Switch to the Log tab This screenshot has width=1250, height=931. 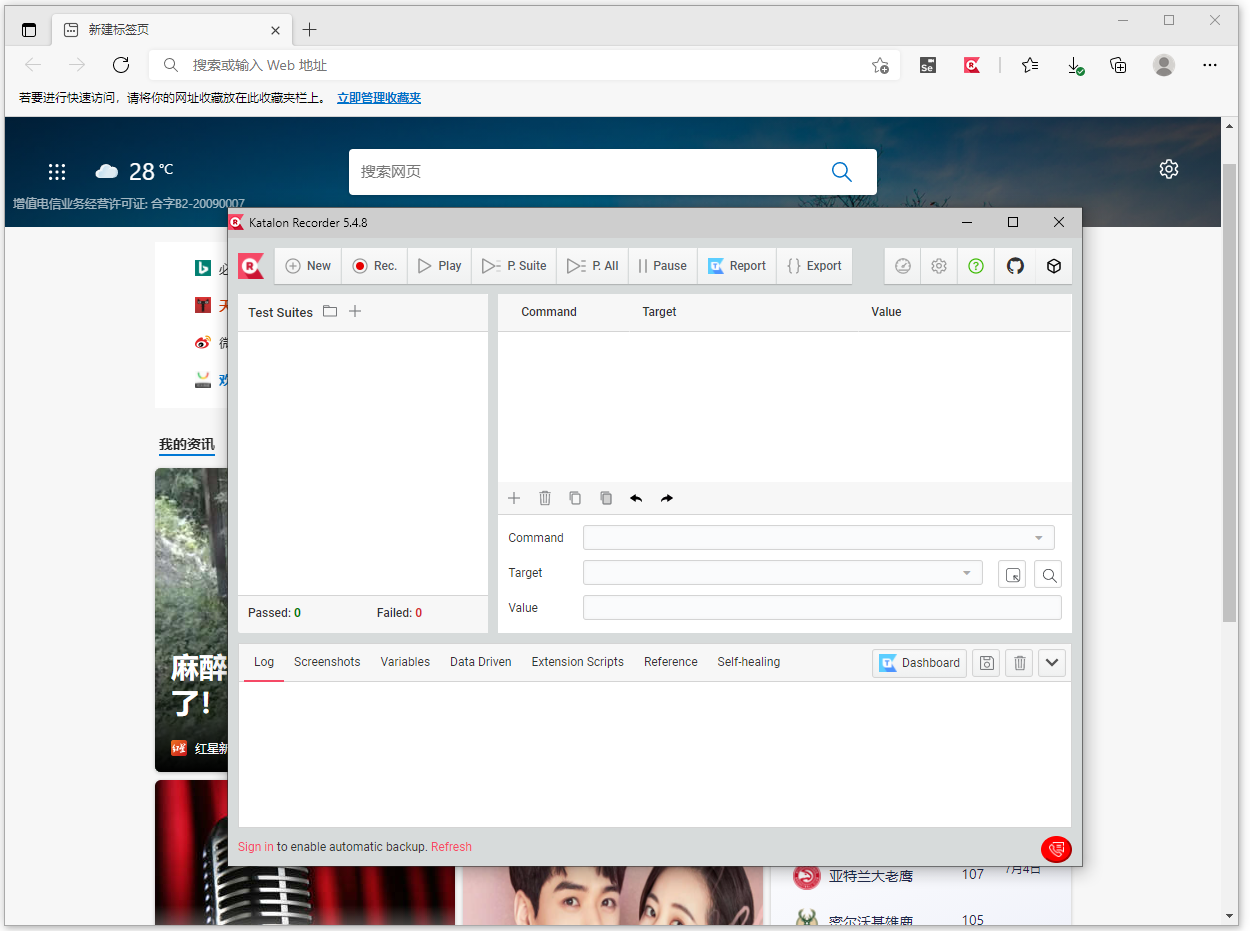pos(264,662)
